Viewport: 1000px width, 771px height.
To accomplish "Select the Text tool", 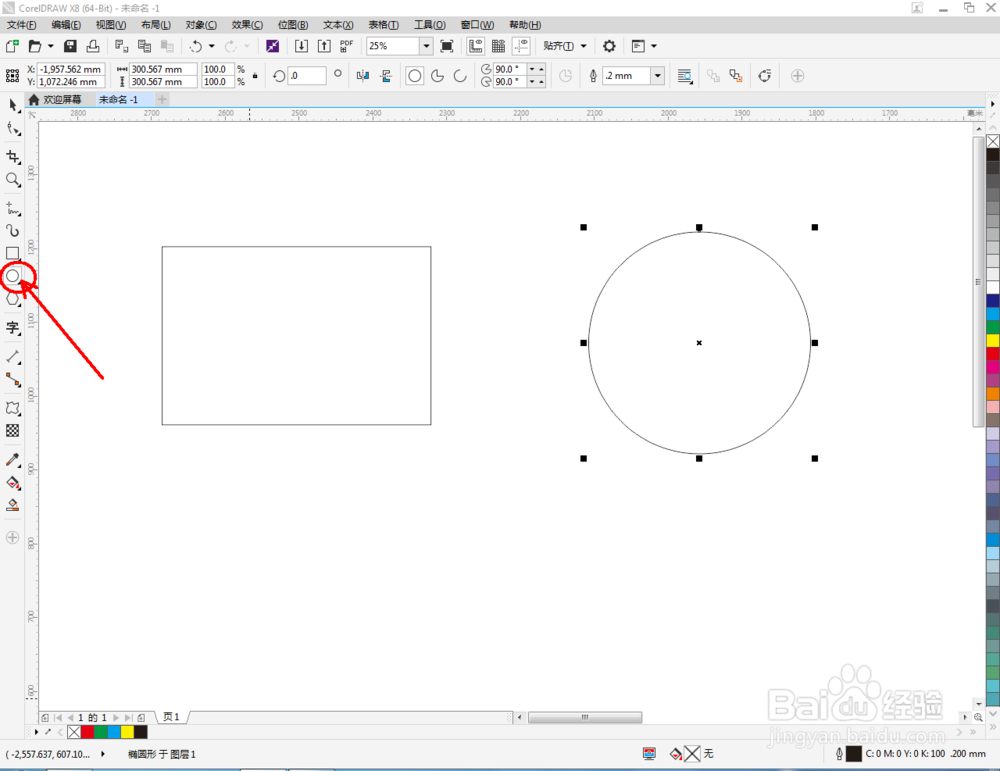I will (x=13, y=328).
